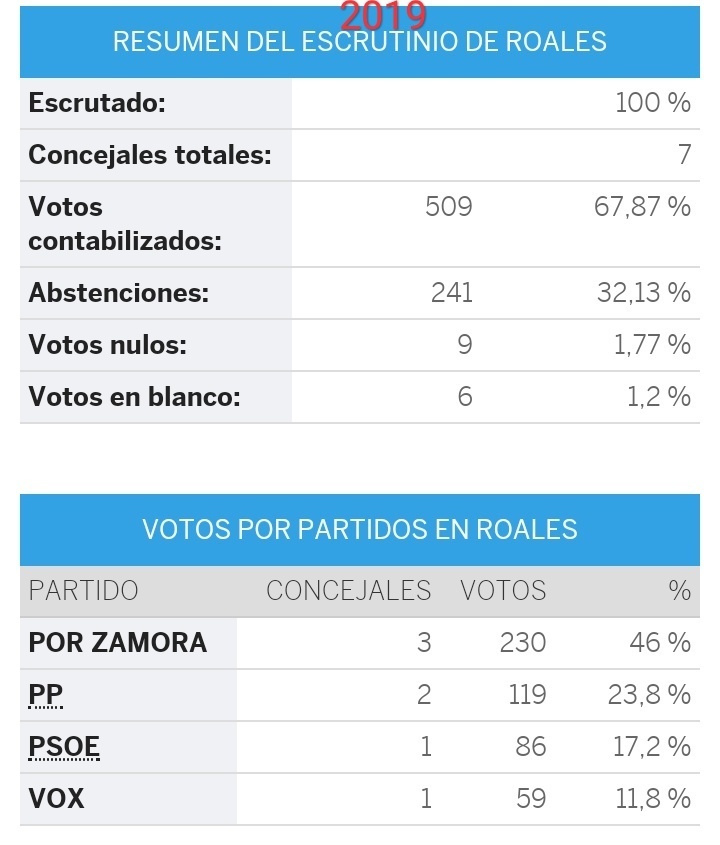
Task: Click the Escrutado label
Action: (x=97, y=103)
